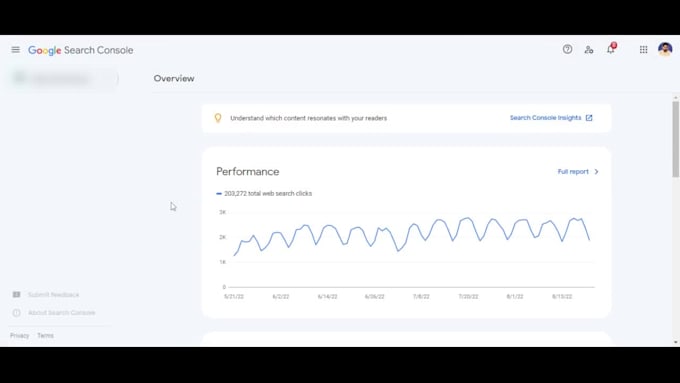Open the blurred property selector dropdown
The image size is (680, 383).
click(x=63, y=79)
